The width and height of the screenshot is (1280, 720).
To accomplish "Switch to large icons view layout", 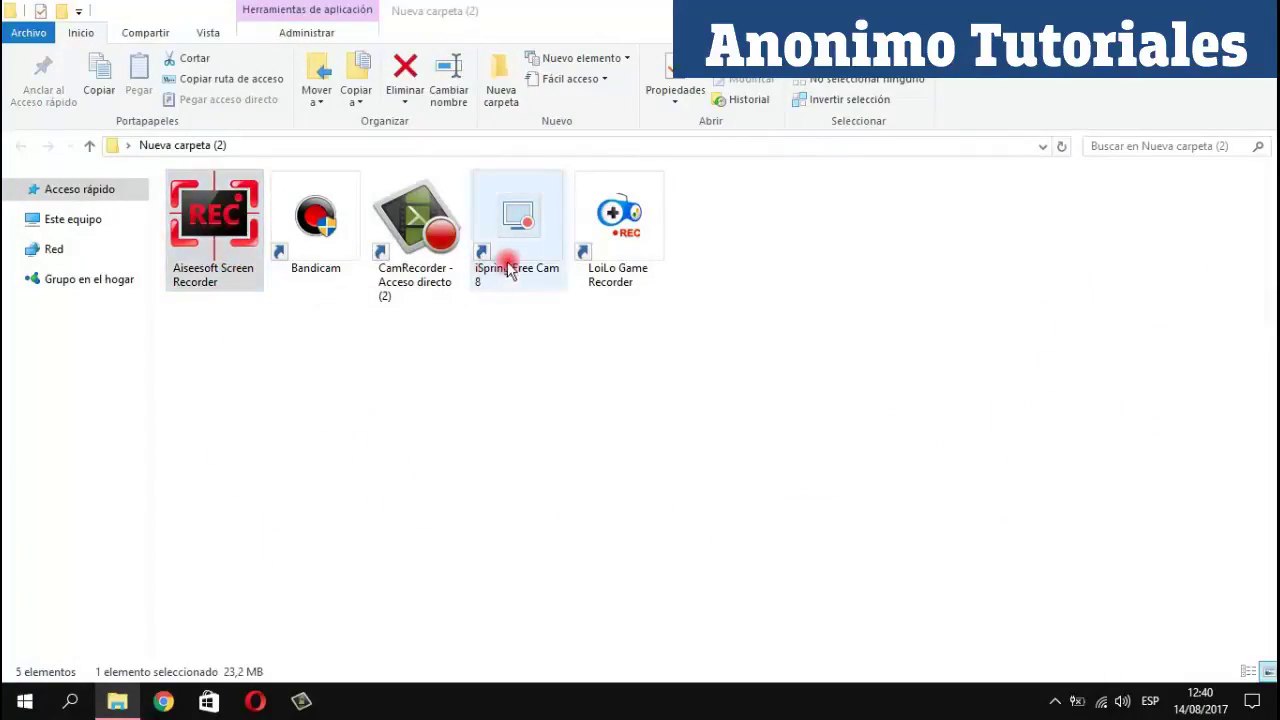I will 1268,672.
